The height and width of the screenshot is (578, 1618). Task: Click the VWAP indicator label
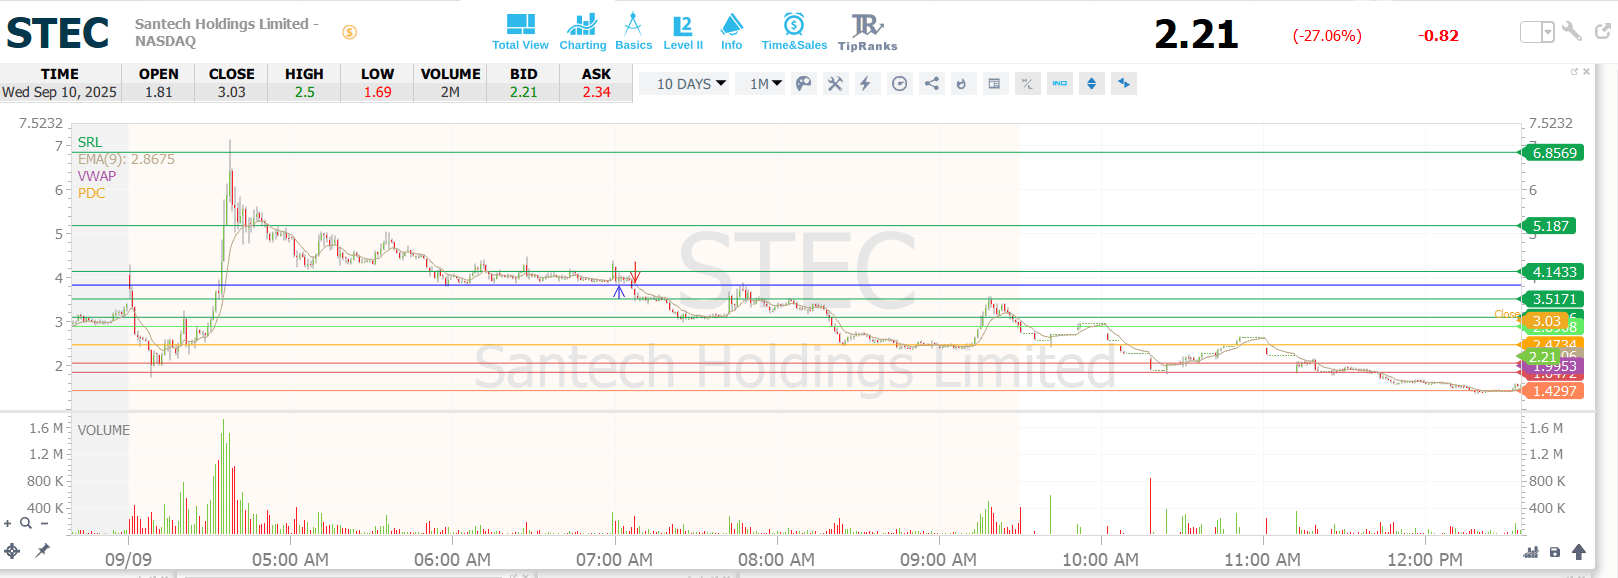(x=97, y=176)
